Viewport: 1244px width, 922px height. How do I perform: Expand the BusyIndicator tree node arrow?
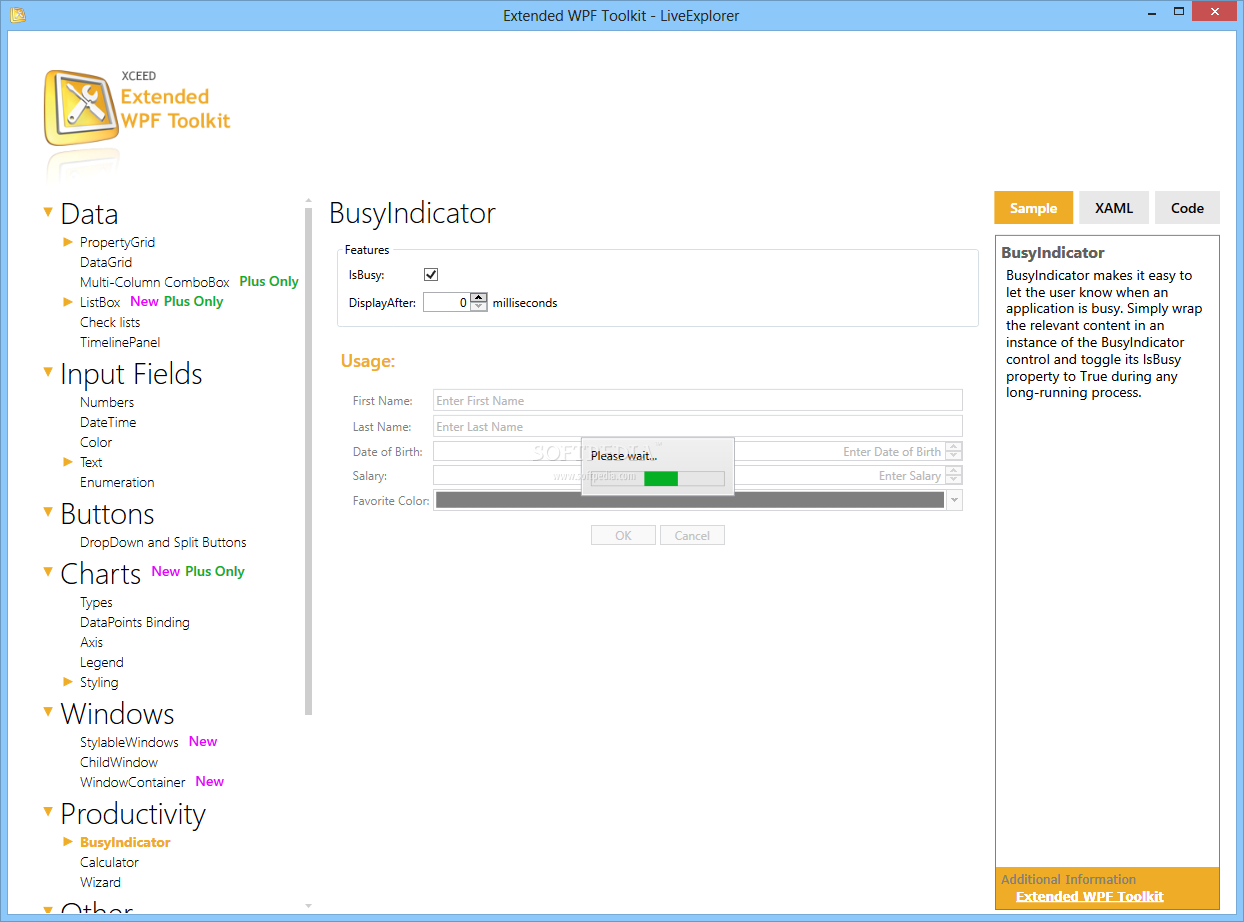coord(68,841)
